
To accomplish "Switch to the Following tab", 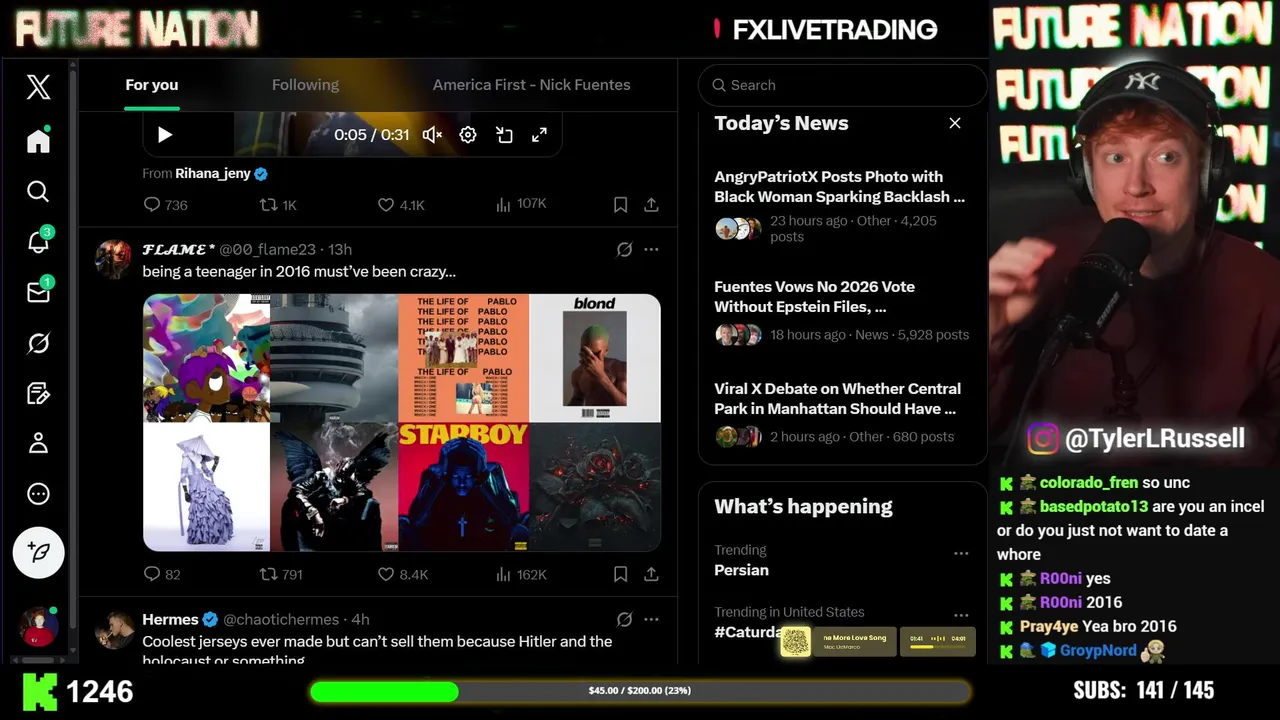I will (305, 85).
